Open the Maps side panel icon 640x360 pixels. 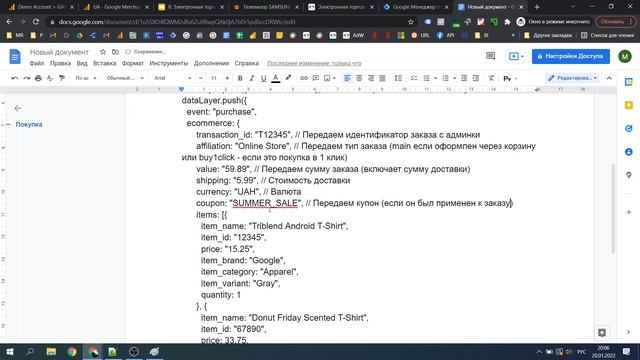pos(629,175)
